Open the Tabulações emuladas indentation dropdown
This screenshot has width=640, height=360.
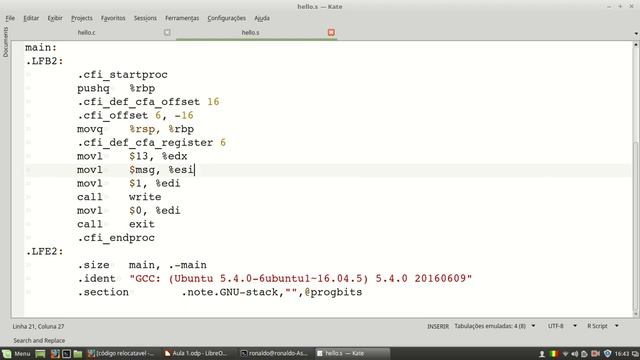(495, 326)
